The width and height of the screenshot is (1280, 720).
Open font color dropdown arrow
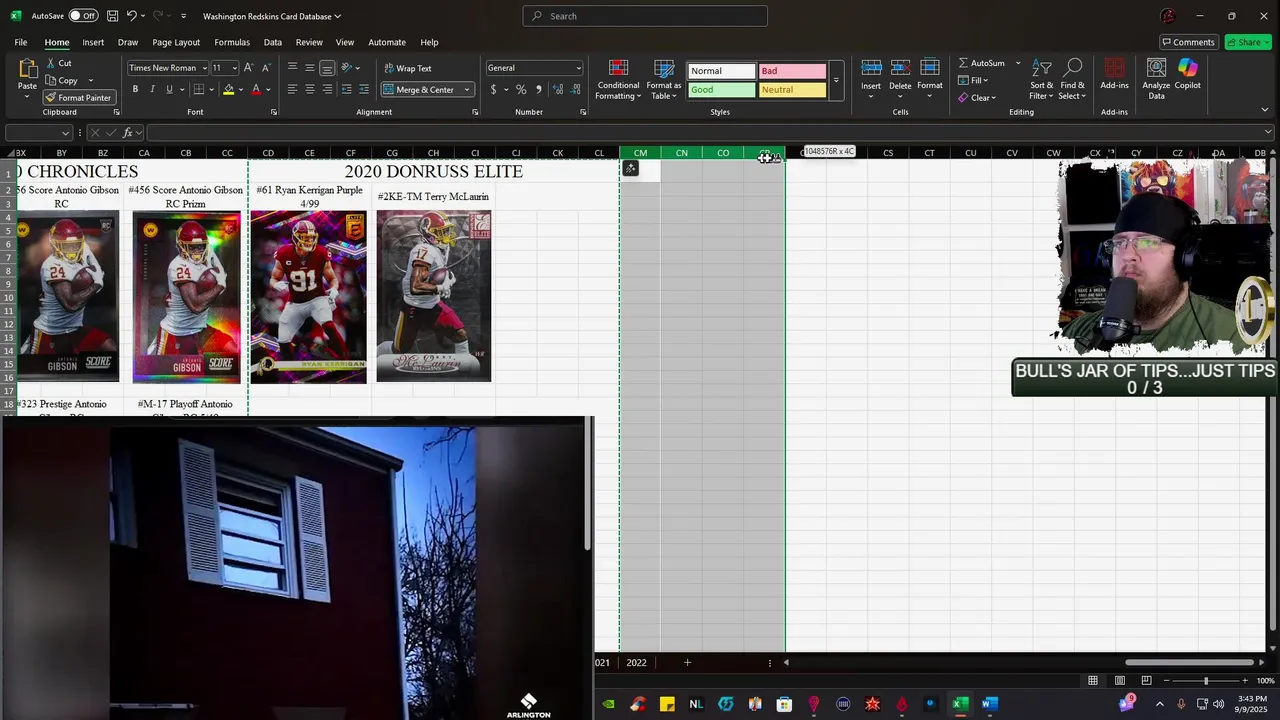(x=268, y=89)
